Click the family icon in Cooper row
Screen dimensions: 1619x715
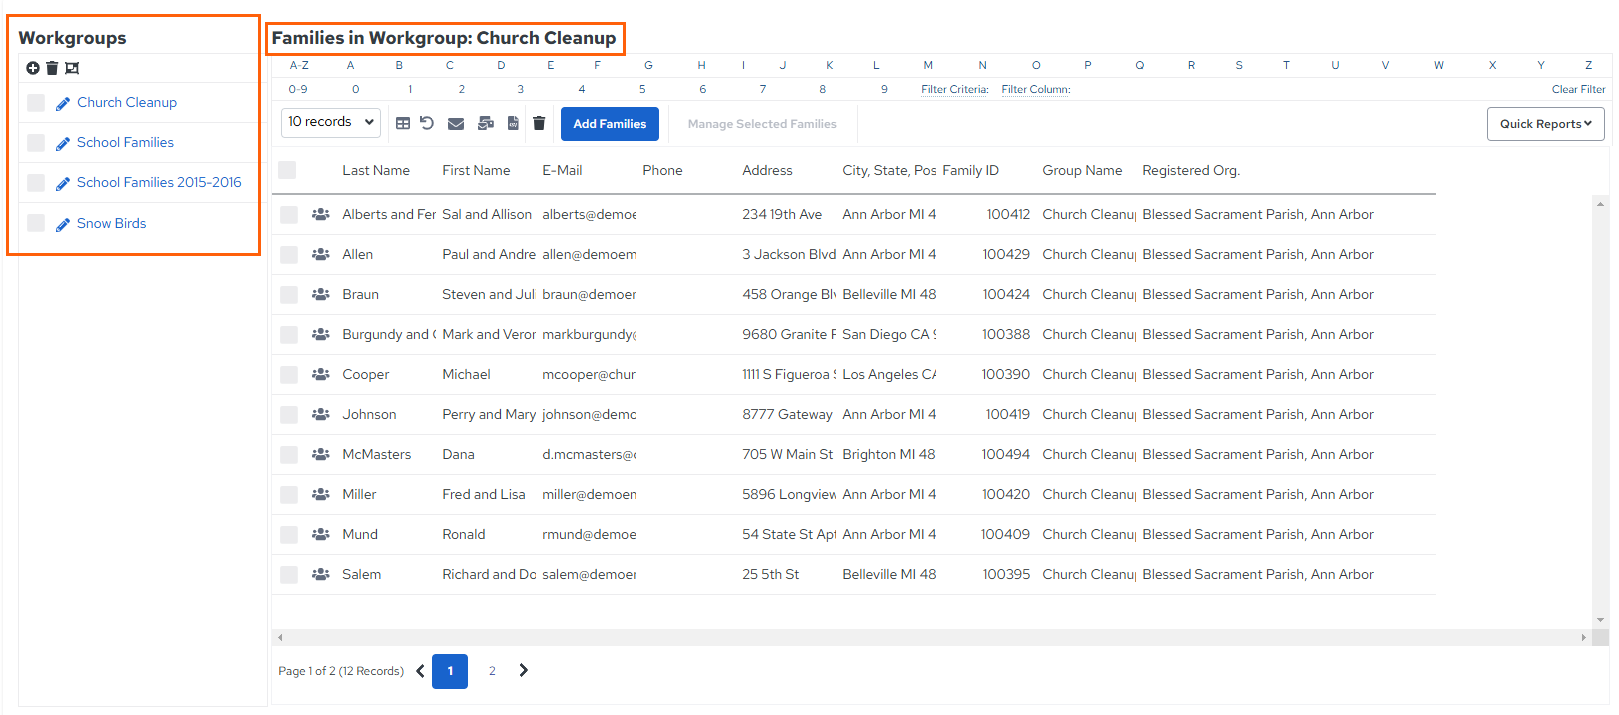pyautogui.click(x=321, y=374)
